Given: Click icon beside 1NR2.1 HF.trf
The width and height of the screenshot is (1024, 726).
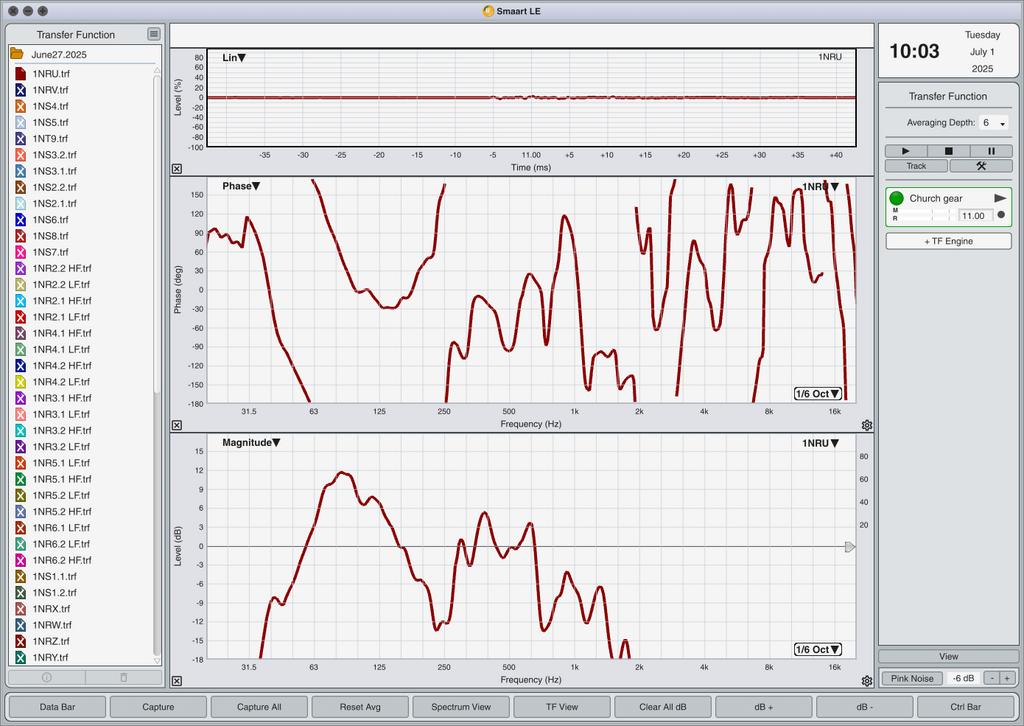Looking at the screenshot, I should [20, 301].
